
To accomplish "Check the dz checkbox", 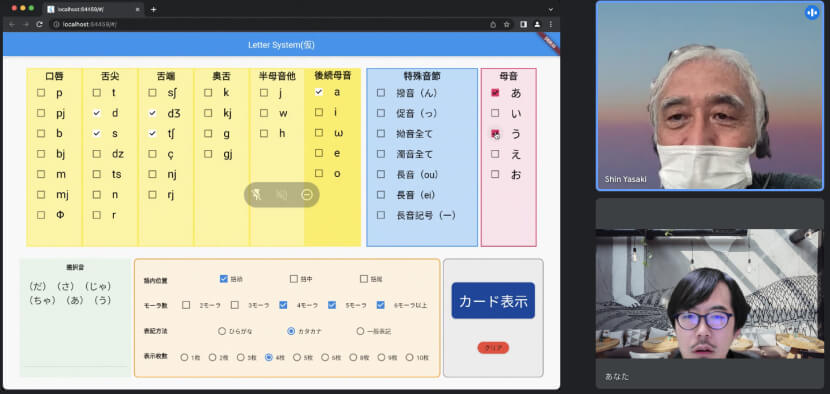I will [x=96, y=154].
